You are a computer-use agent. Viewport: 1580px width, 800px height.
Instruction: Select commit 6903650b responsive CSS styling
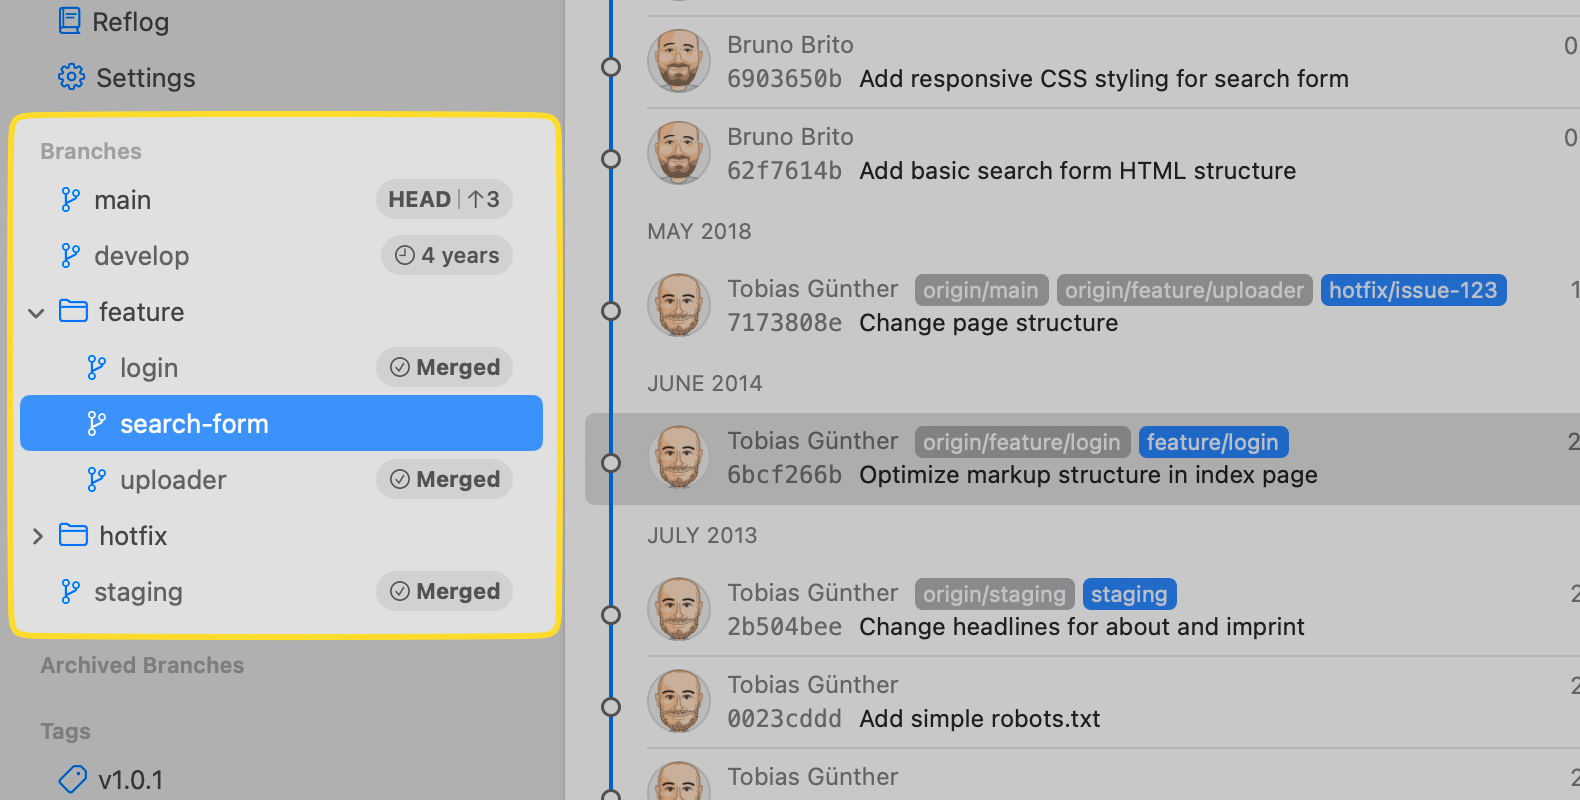coord(1103,79)
